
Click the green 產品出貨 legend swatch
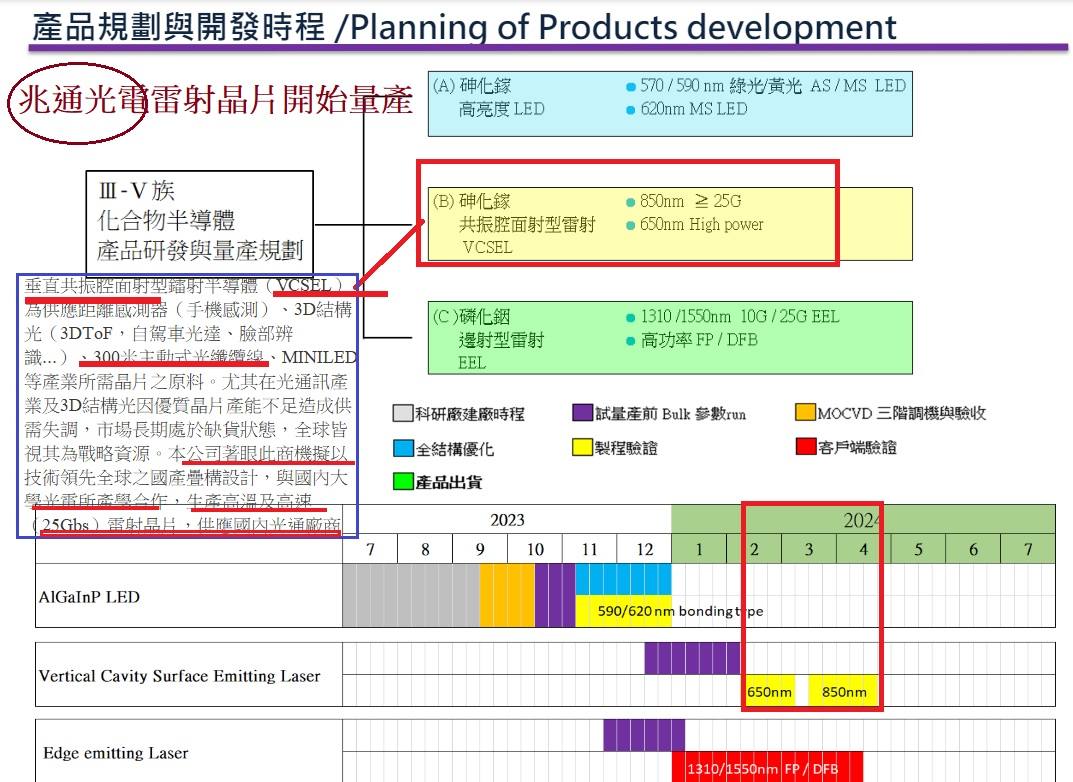(x=404, y=482)
